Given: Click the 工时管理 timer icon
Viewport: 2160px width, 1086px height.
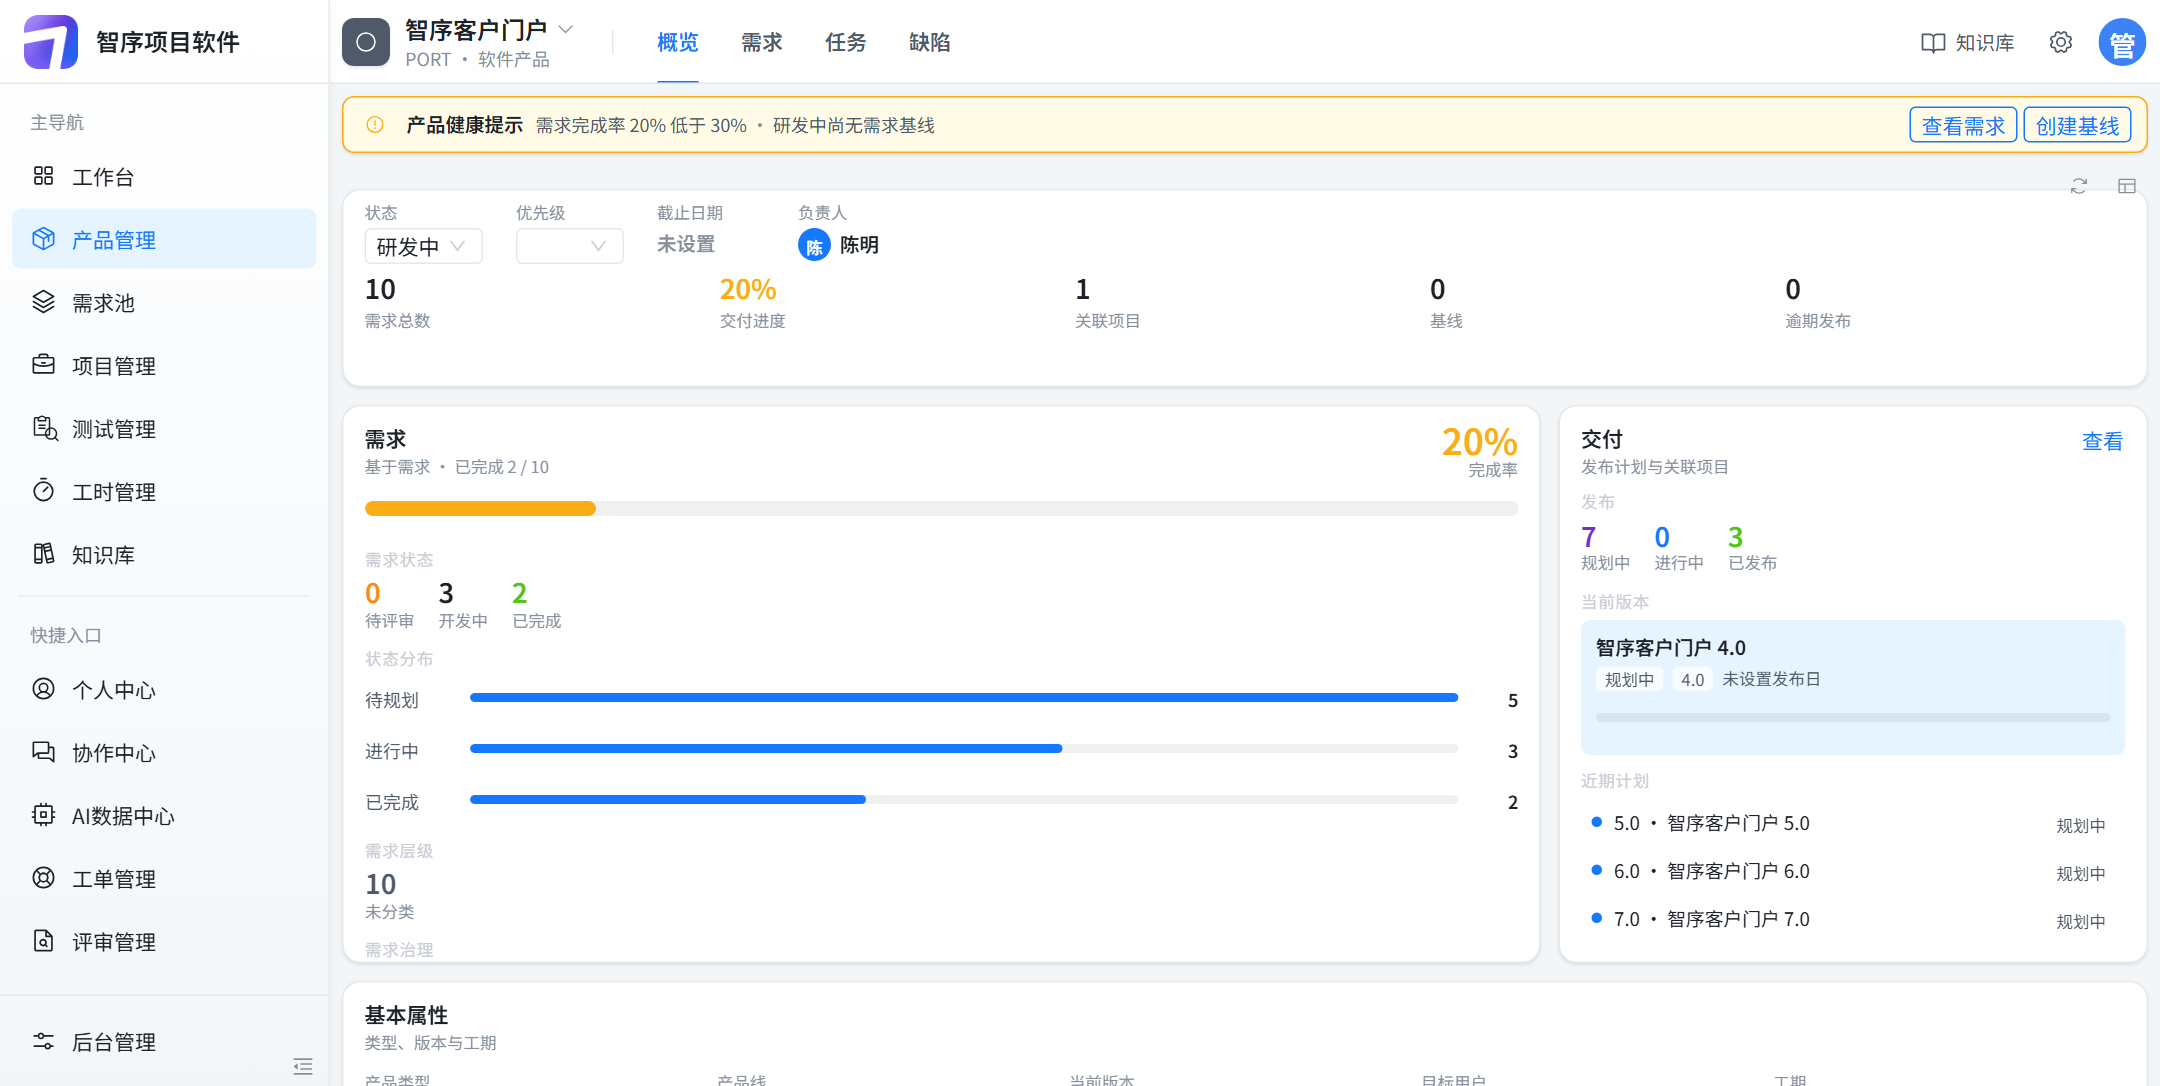Looking at the screenshot, I should (x=43, y=491).
